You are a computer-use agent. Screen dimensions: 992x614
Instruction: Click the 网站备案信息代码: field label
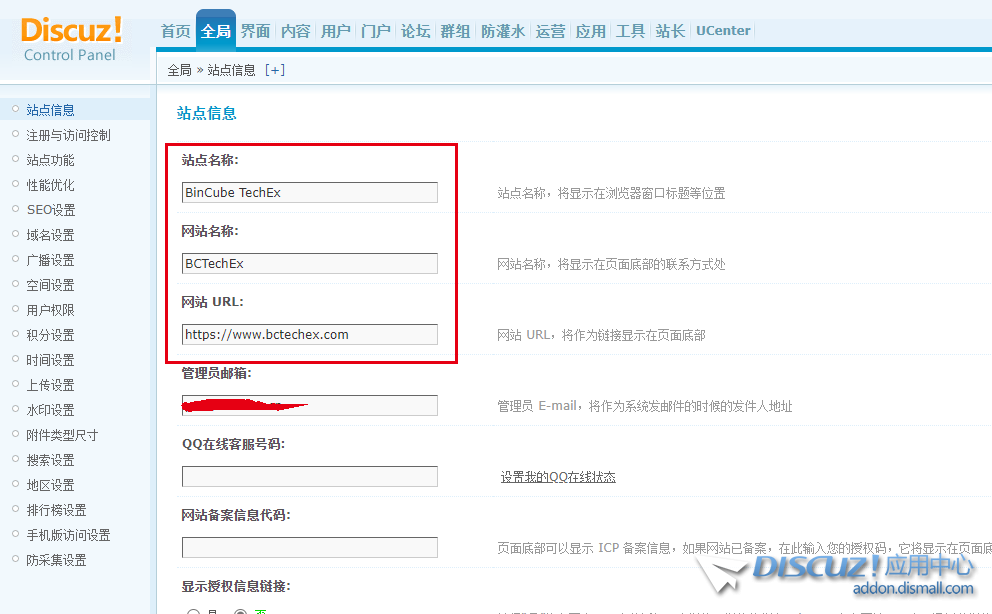coord(236,515)
